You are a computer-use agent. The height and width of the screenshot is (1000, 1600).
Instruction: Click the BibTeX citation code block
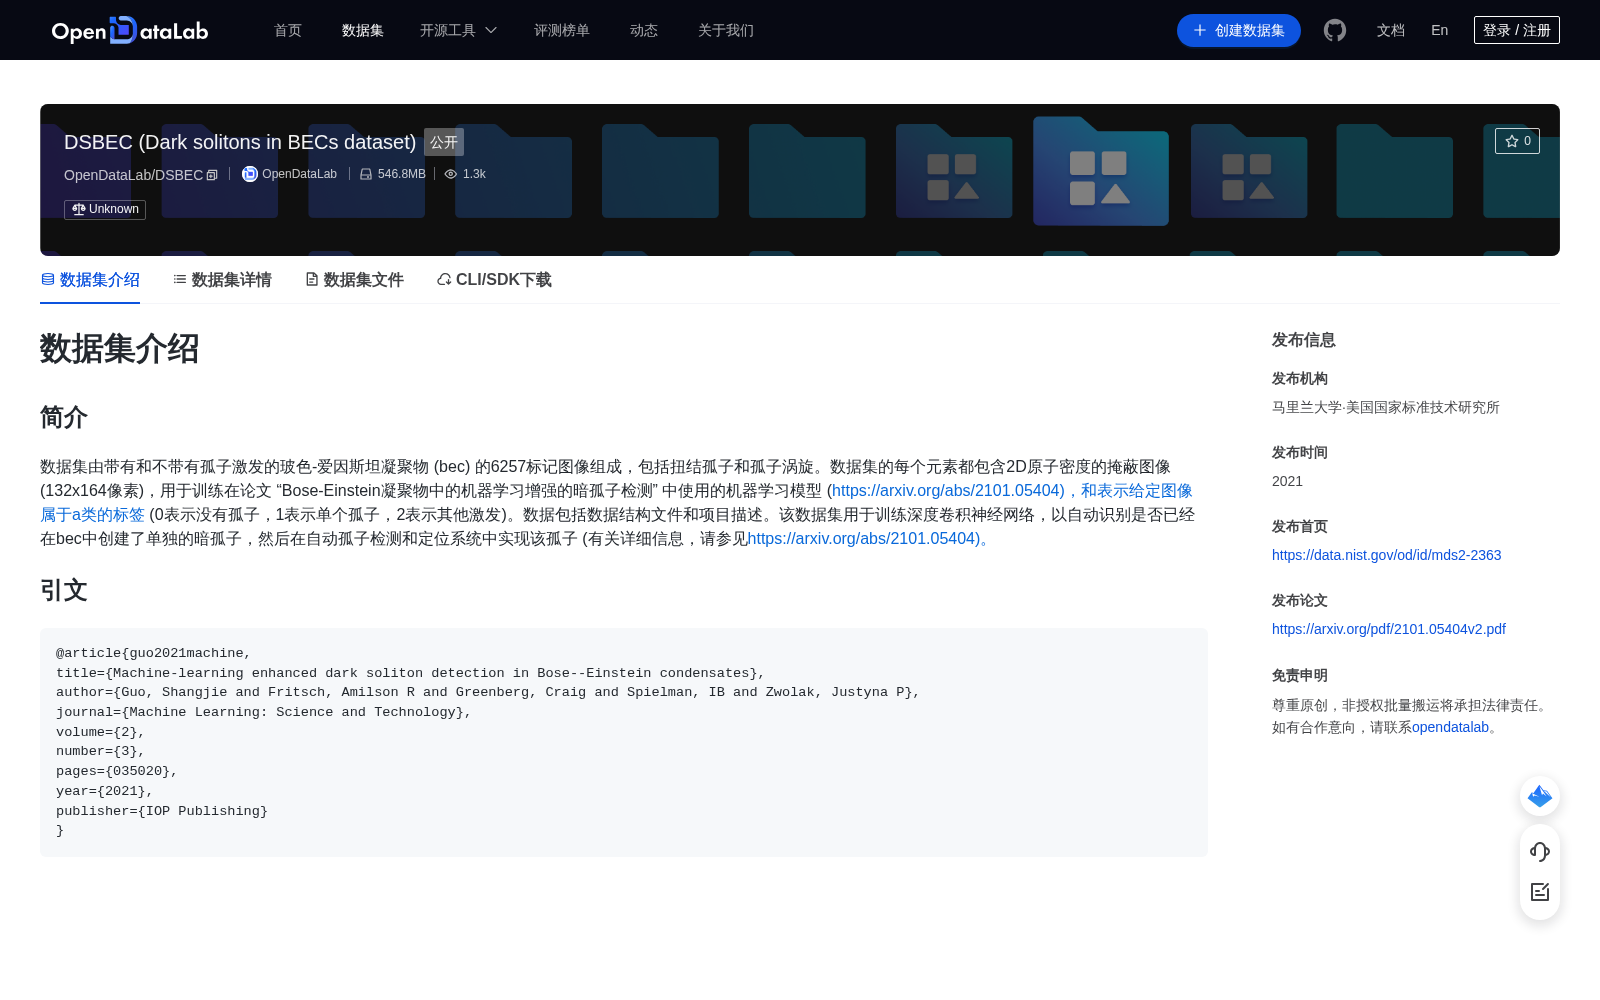(624, 742)
